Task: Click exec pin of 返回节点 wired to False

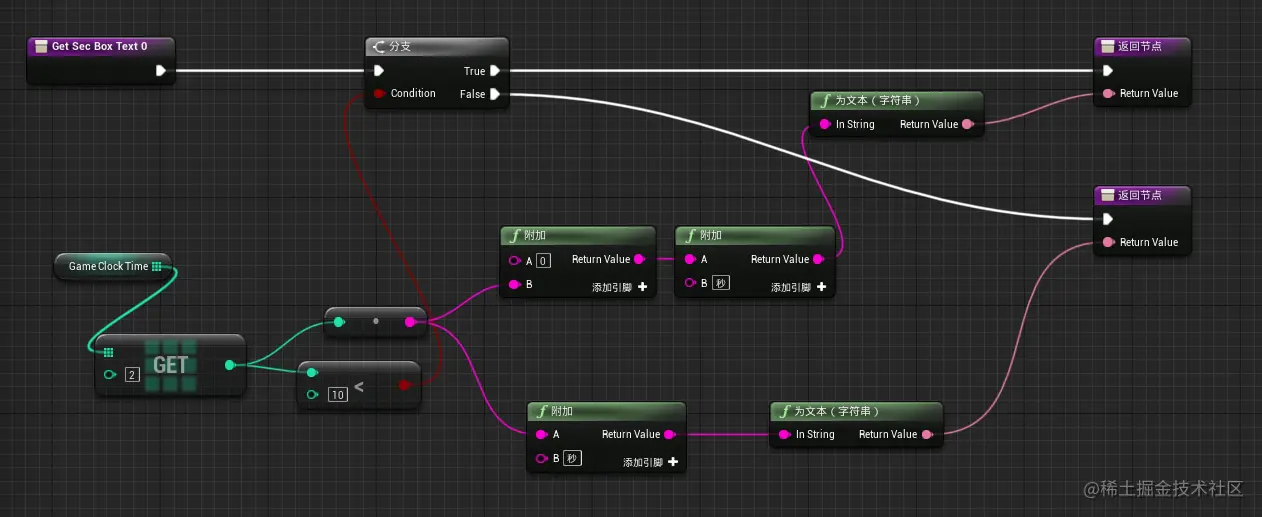Action: coord(1107,219)
